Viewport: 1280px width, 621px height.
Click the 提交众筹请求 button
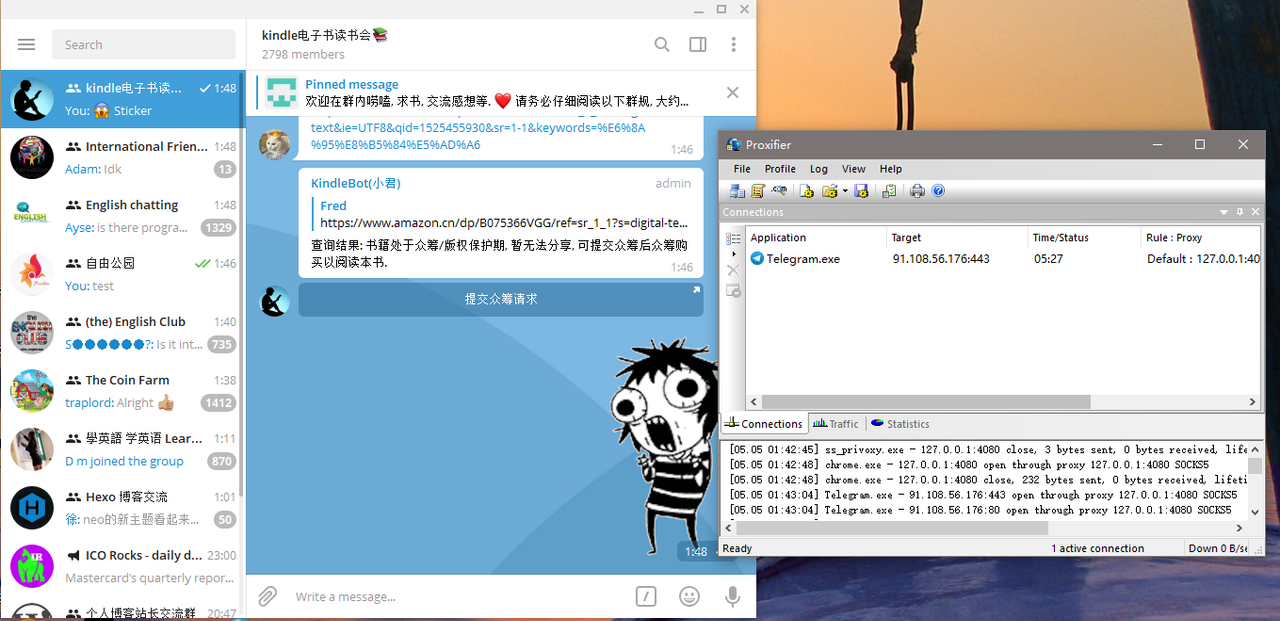[x=501, y=299]
